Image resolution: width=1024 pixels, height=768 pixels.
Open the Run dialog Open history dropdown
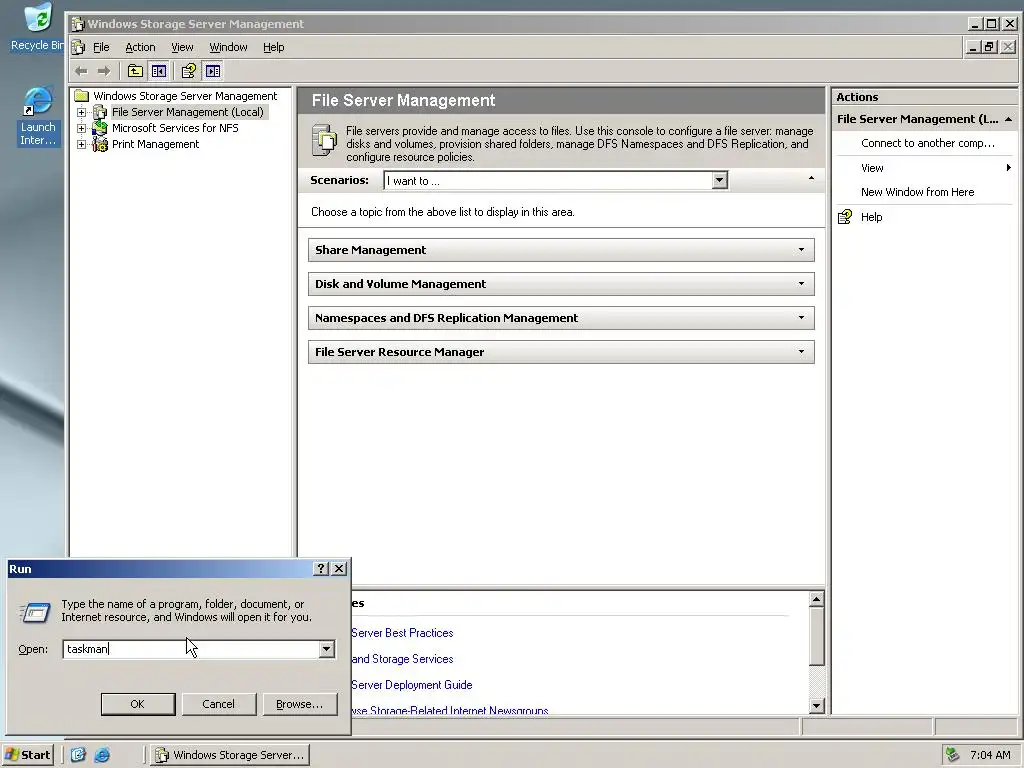coord(327,649)
